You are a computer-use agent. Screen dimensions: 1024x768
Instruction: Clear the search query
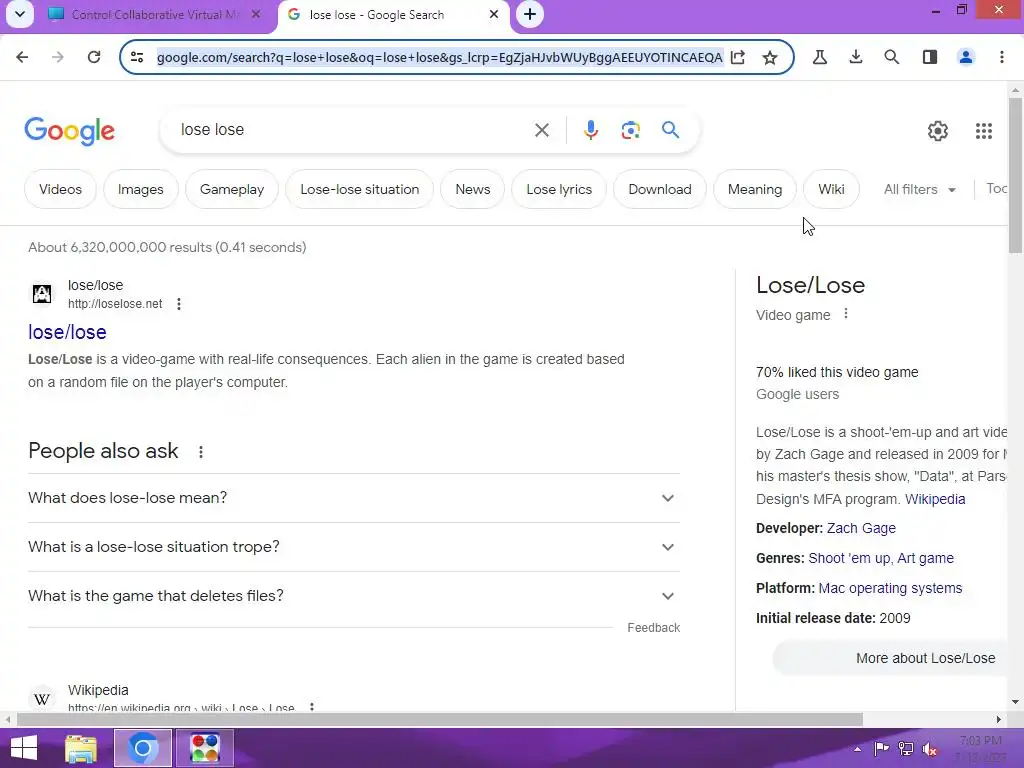tap(541, 130)
